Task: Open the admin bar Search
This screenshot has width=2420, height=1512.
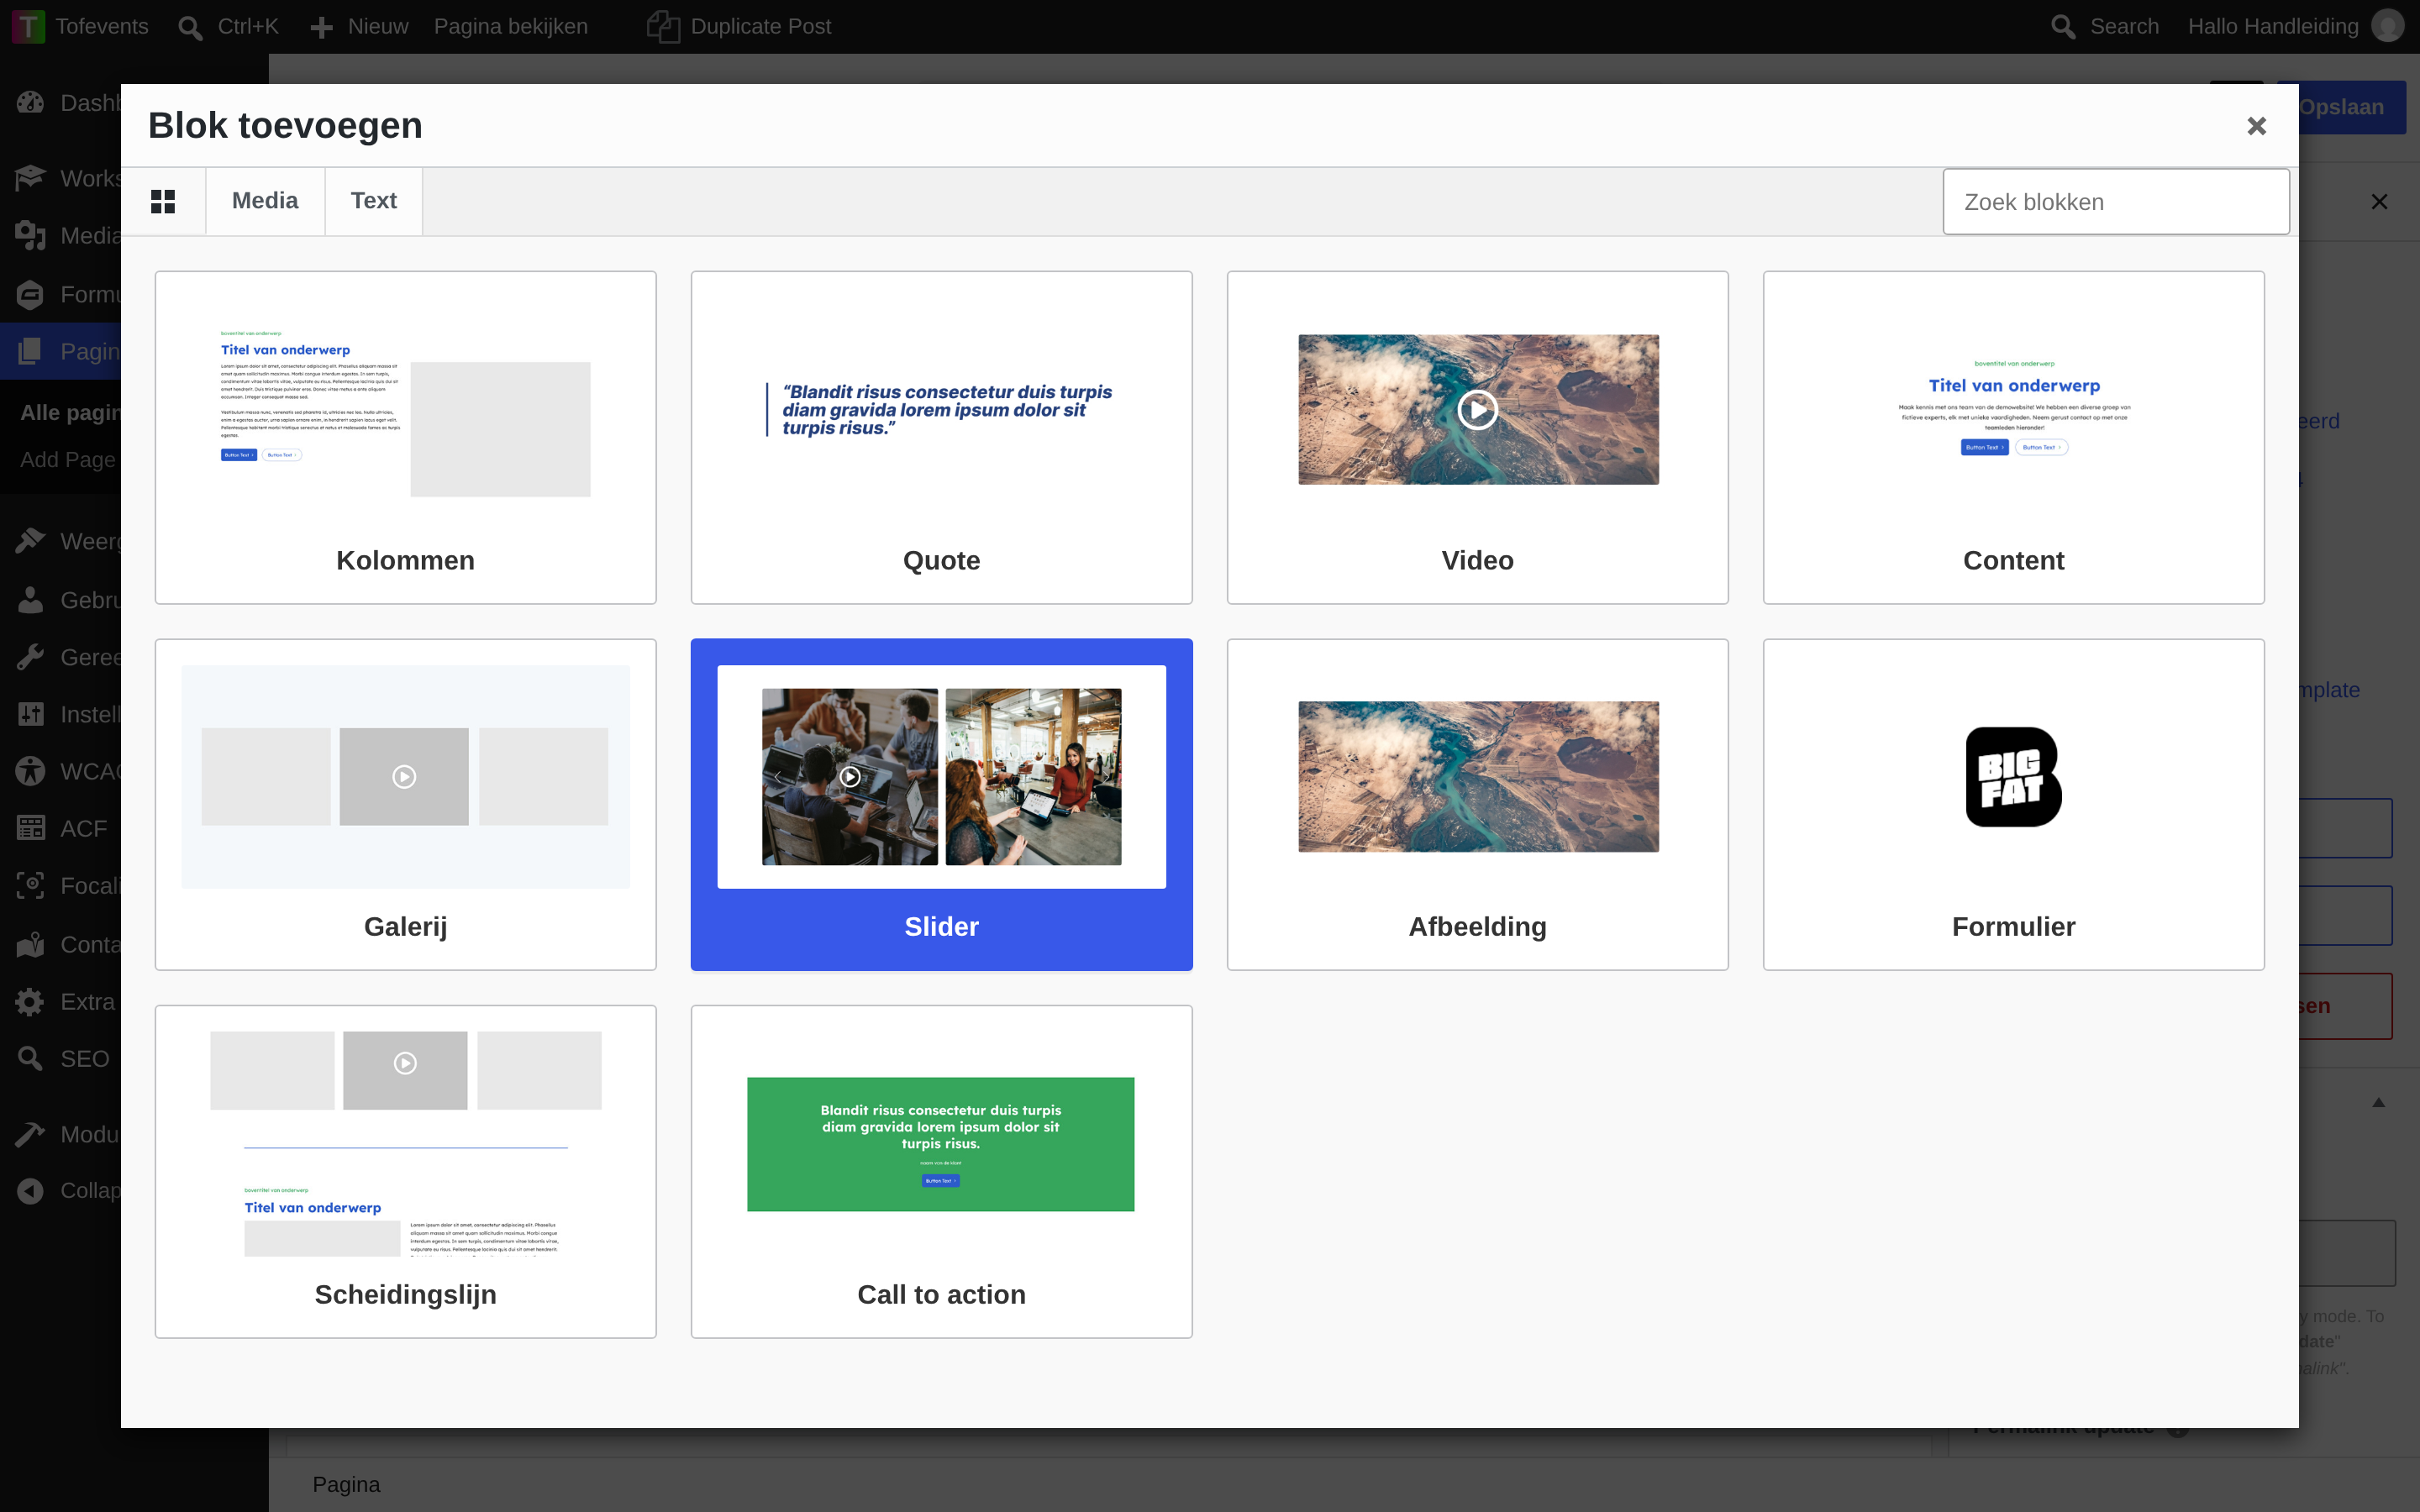Action: pyautogui.click(x=2104, y=26)
